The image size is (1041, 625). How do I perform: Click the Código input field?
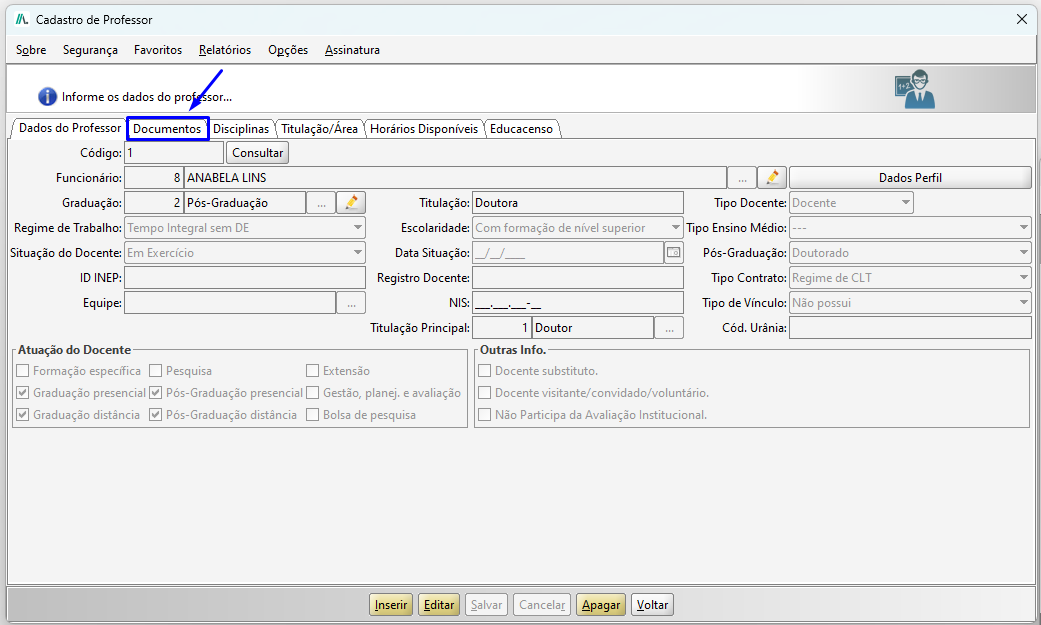tap(174, 153)
